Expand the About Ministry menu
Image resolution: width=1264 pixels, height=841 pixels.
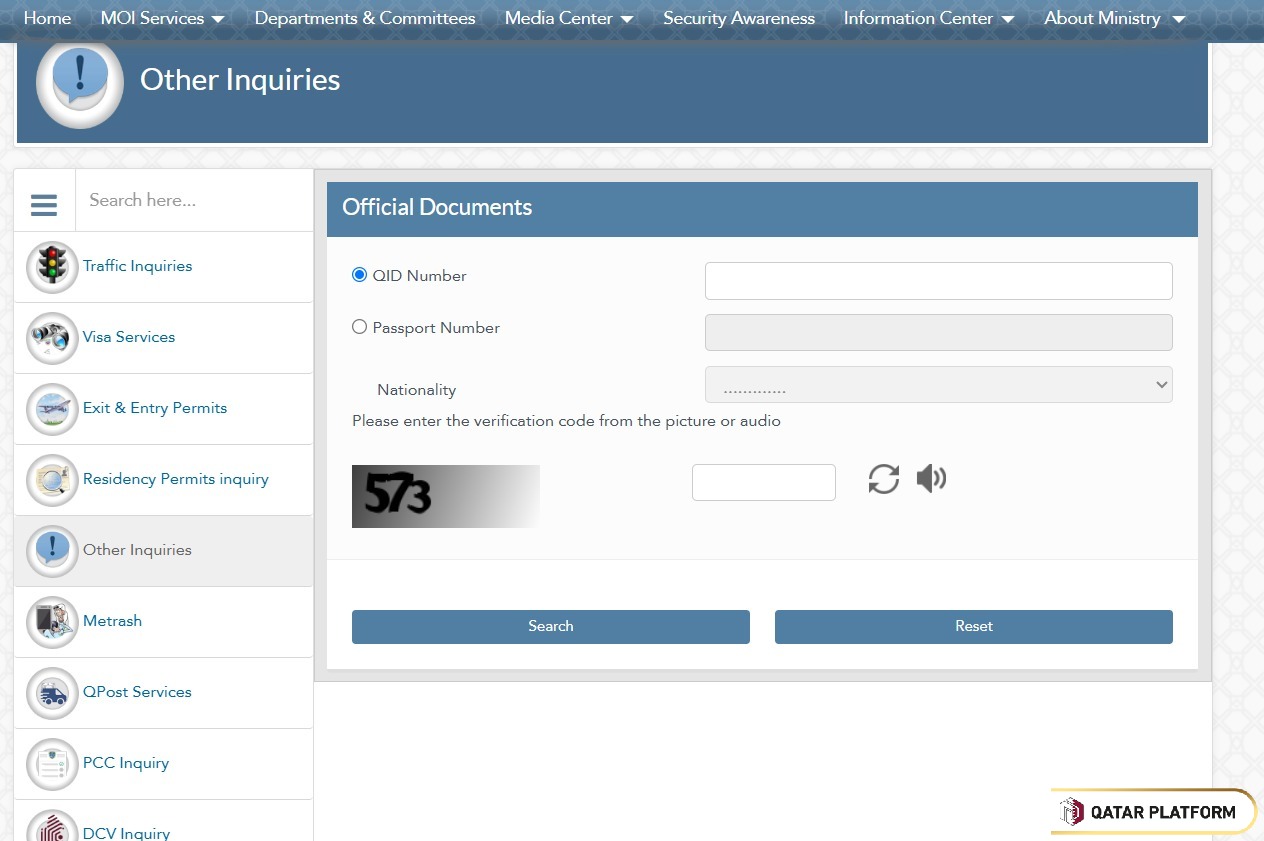tap(1113, 17)
